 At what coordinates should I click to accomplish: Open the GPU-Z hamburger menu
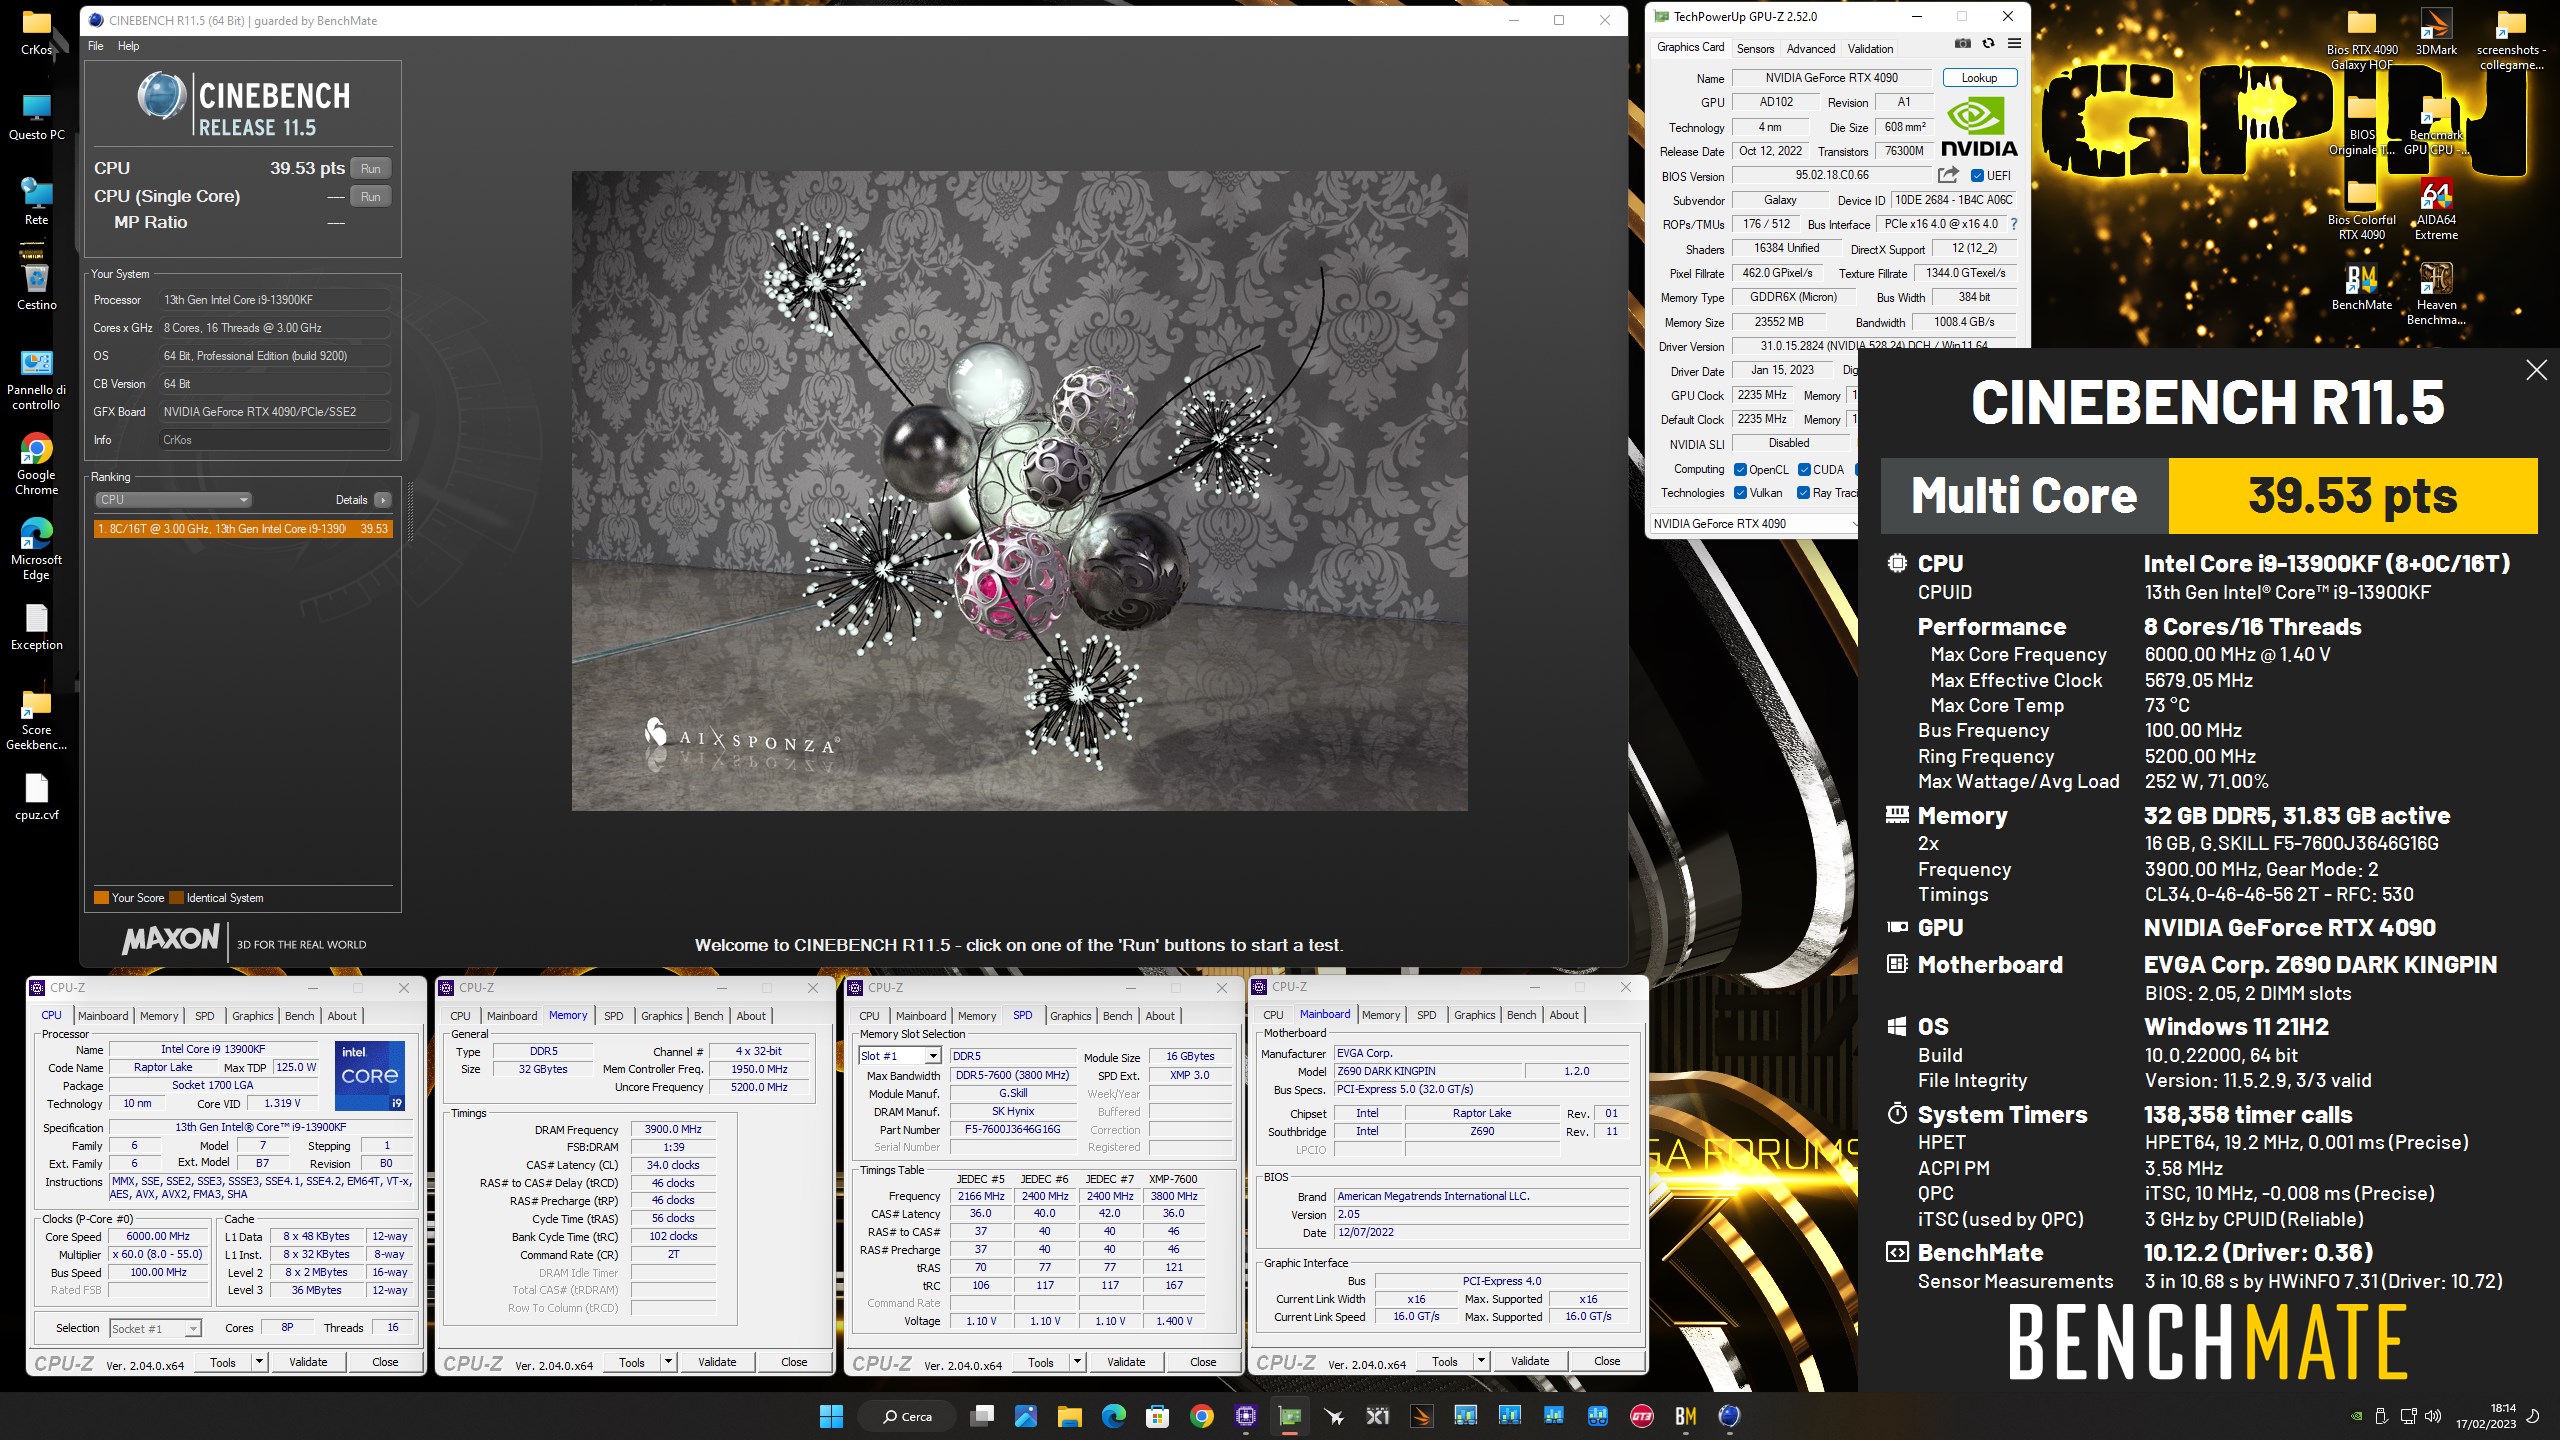tap(2014, 44)
